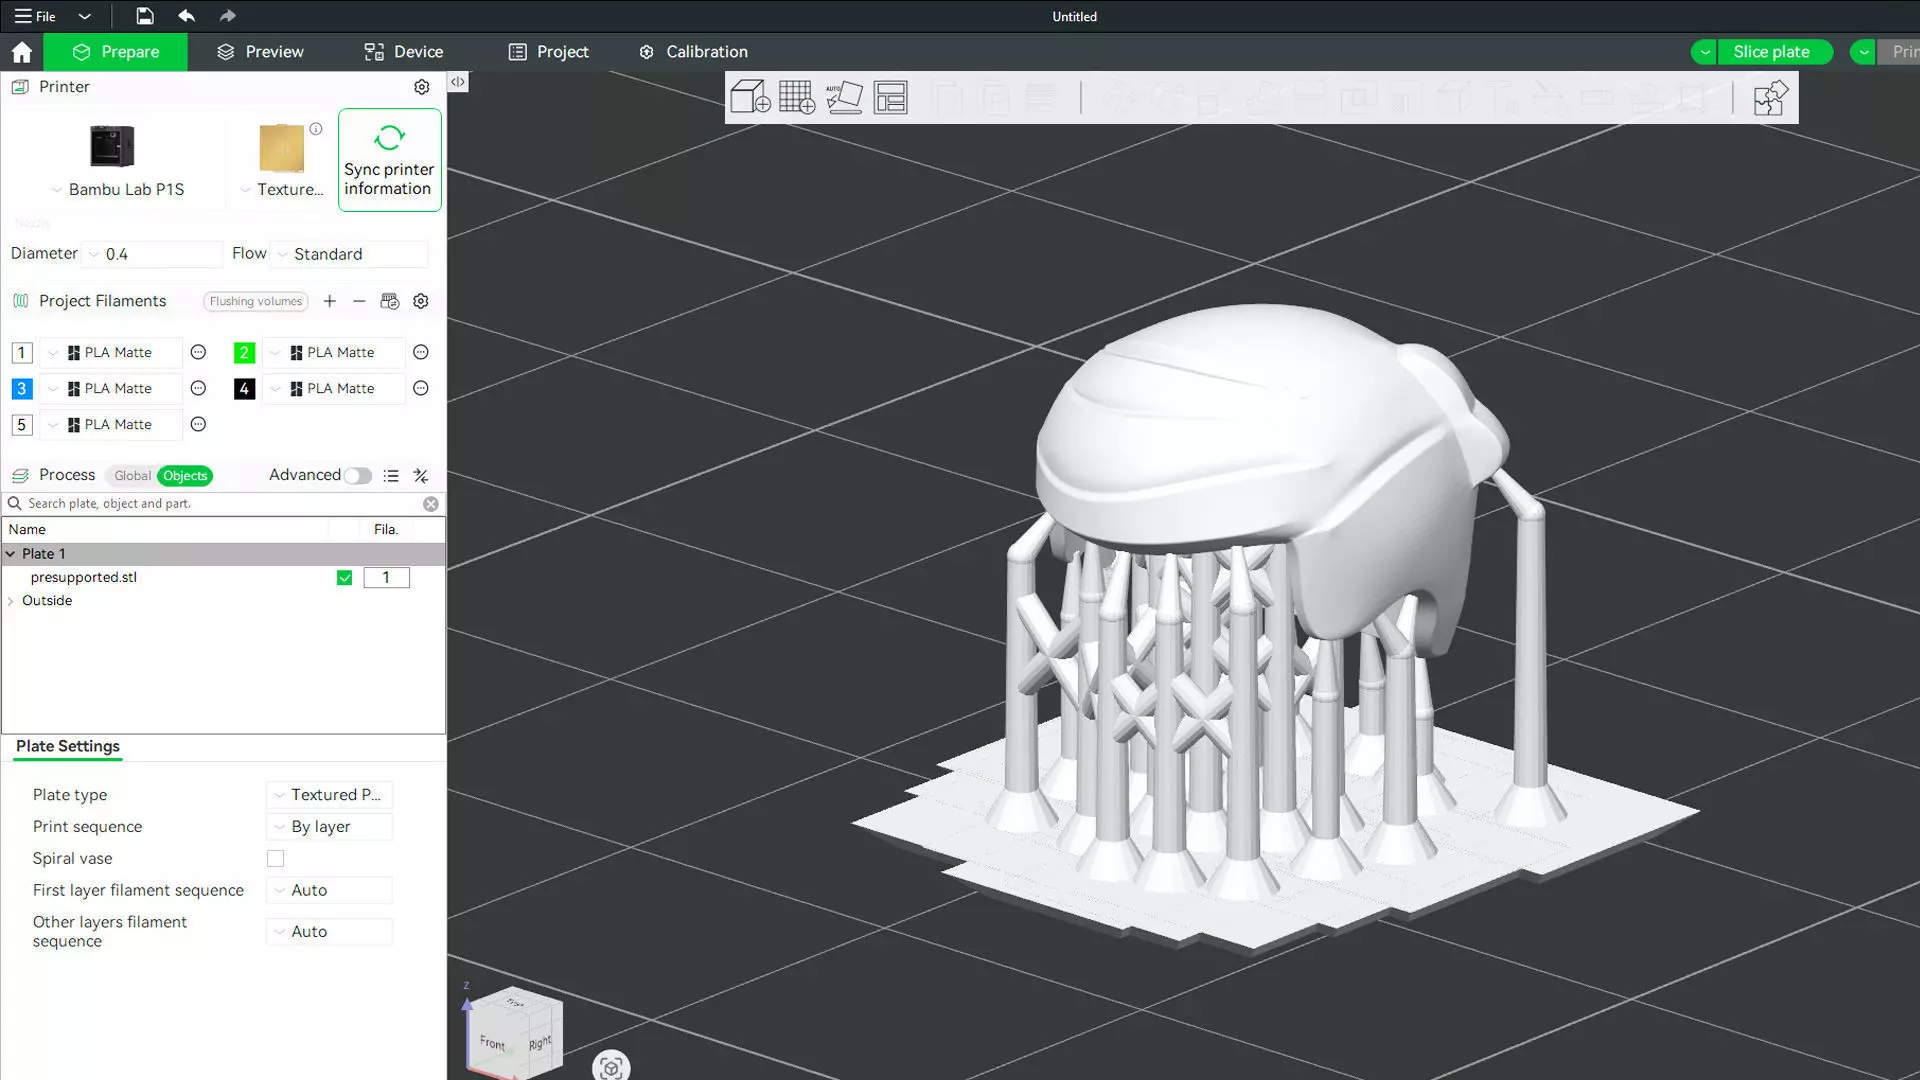Click the Add plate grid icon
This screenshot has width=1920, height=1080.
[x=797, y=97]
